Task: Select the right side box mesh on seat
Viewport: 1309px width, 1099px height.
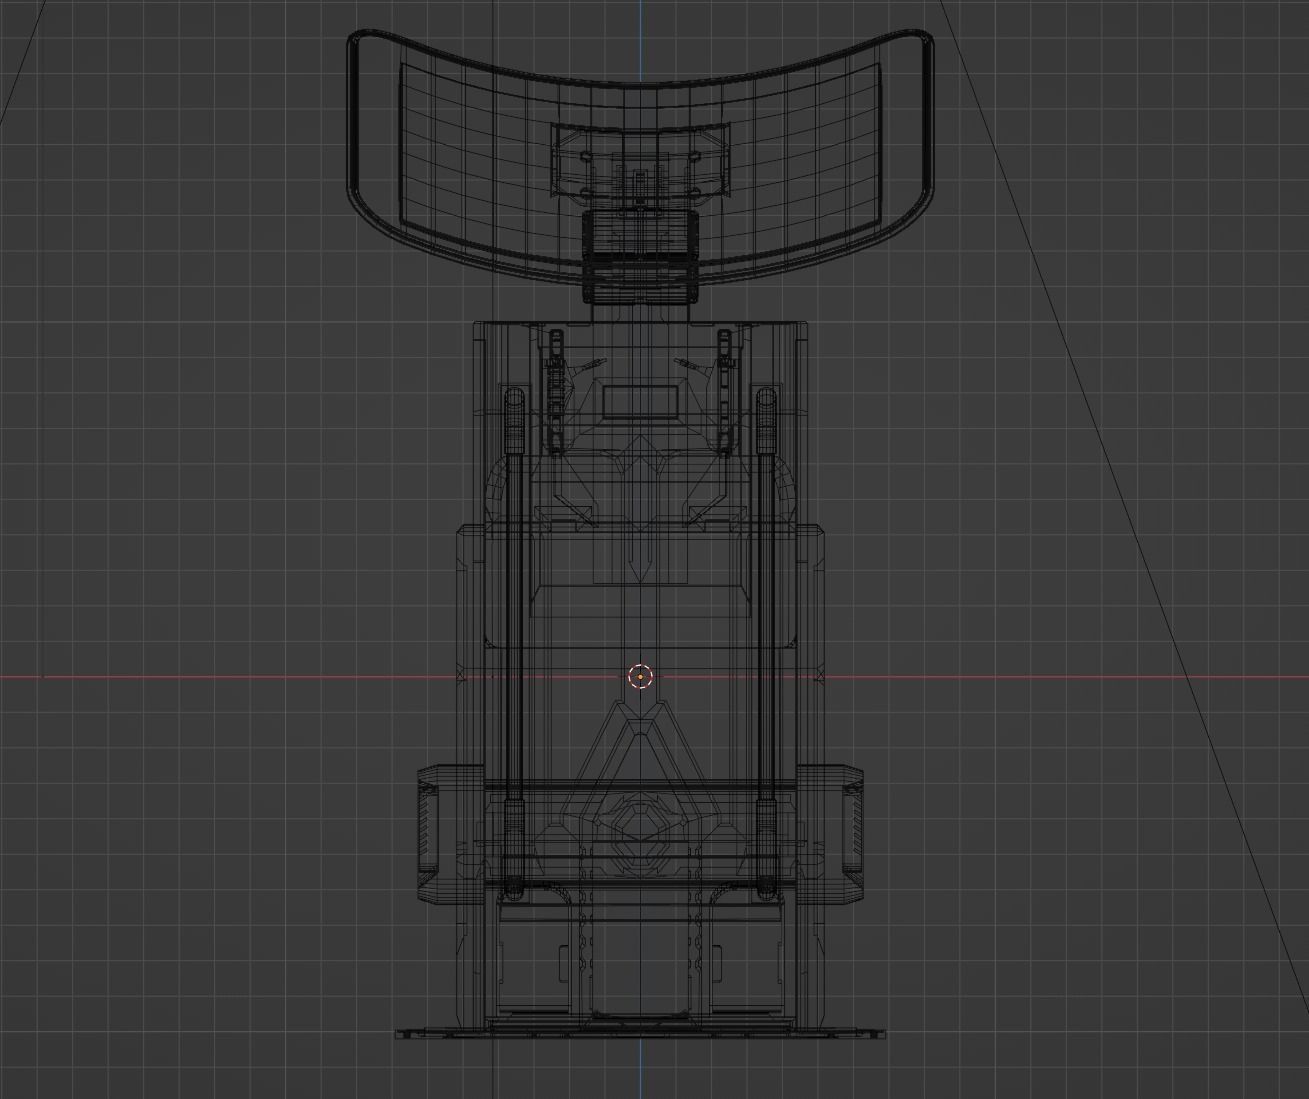Action: click(831, 836)
